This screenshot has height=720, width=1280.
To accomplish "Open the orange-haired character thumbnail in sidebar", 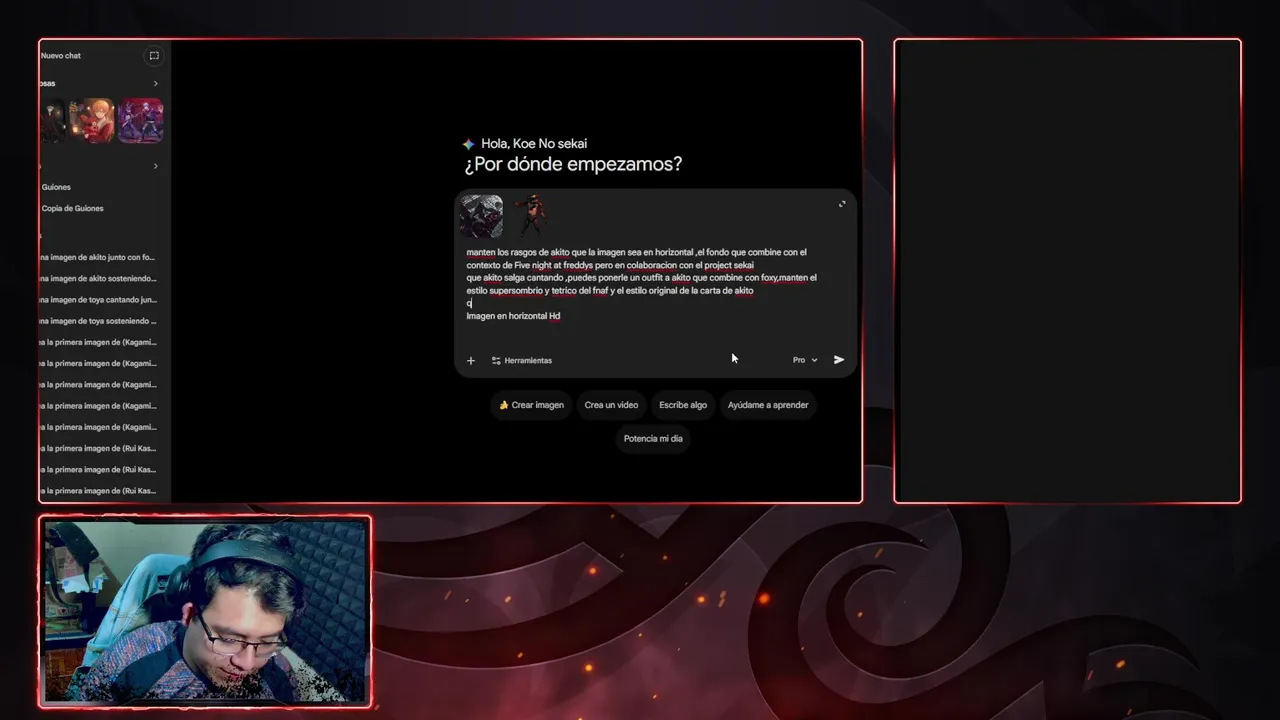I will (x=92, y=120).
